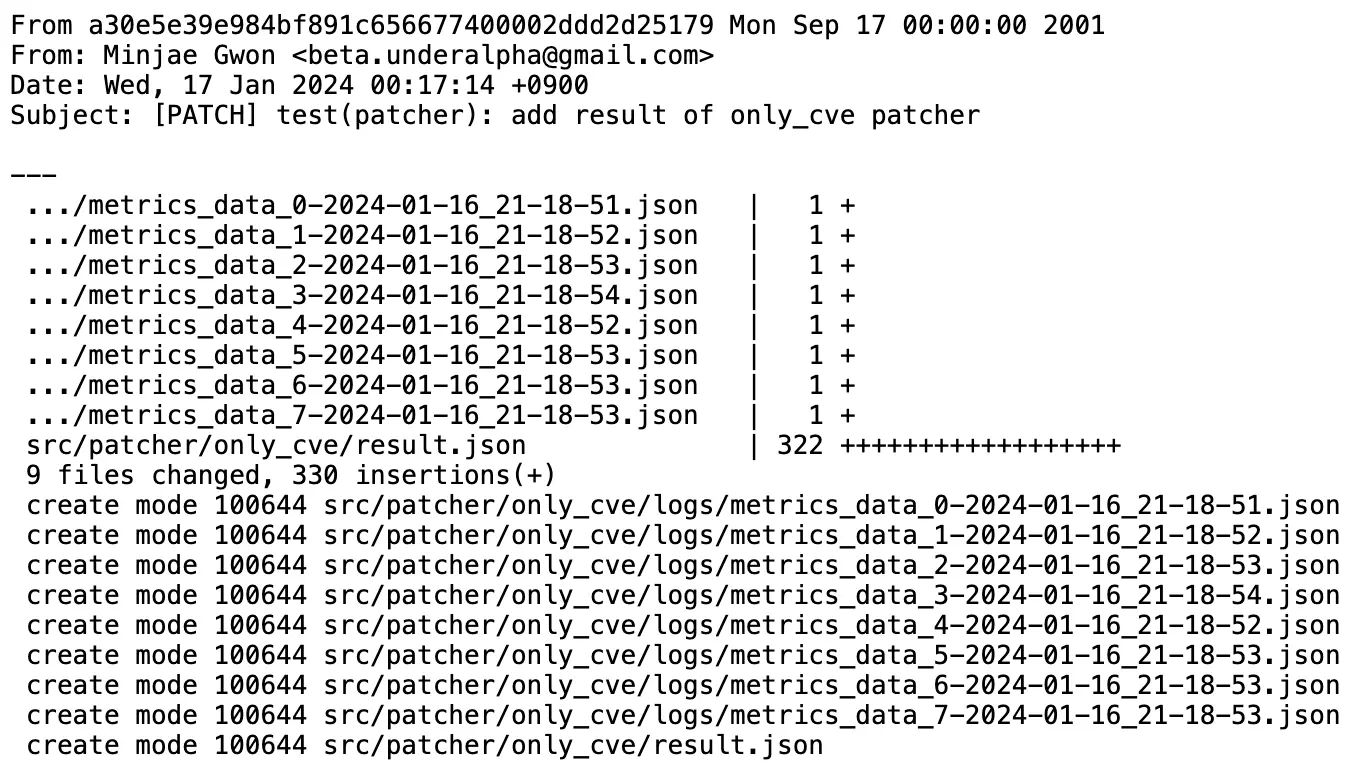Click the plus-sign bar next to 322
This screenshot has height=772, width=1362.
point(981,445)
